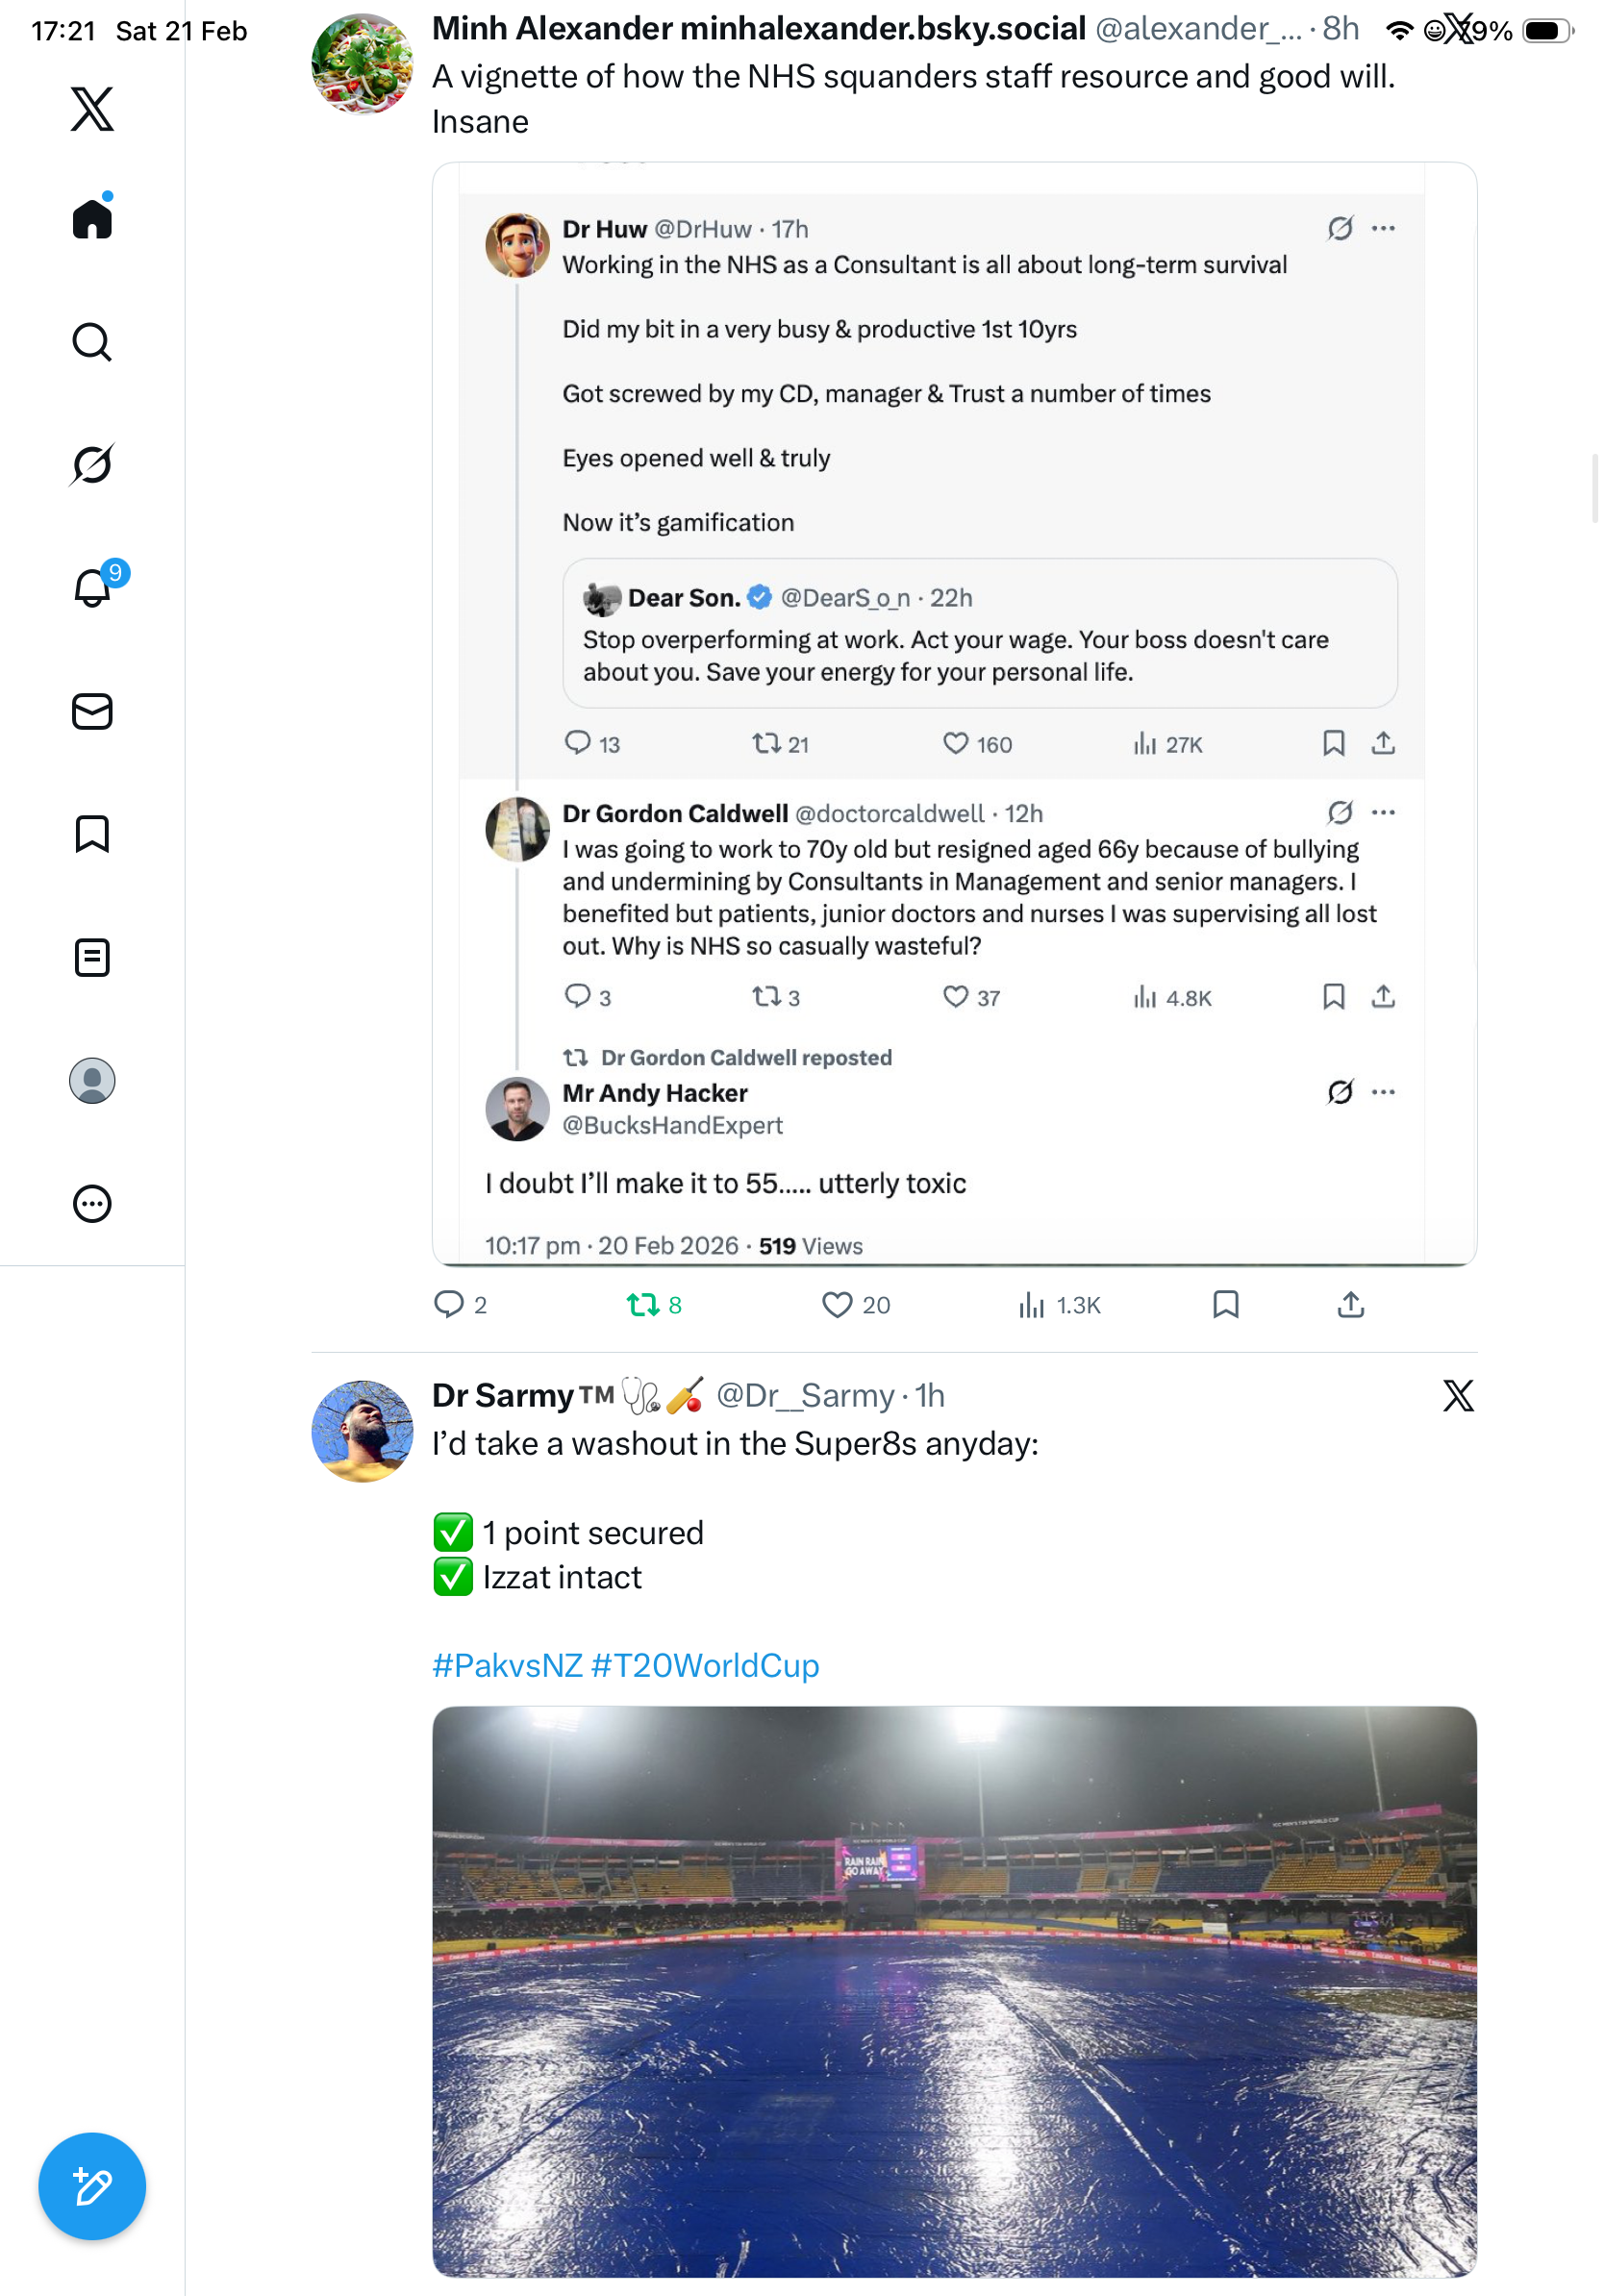Open profile page from sidebar avatar
The image size is (1604, 2296).
click(92, 1080)
